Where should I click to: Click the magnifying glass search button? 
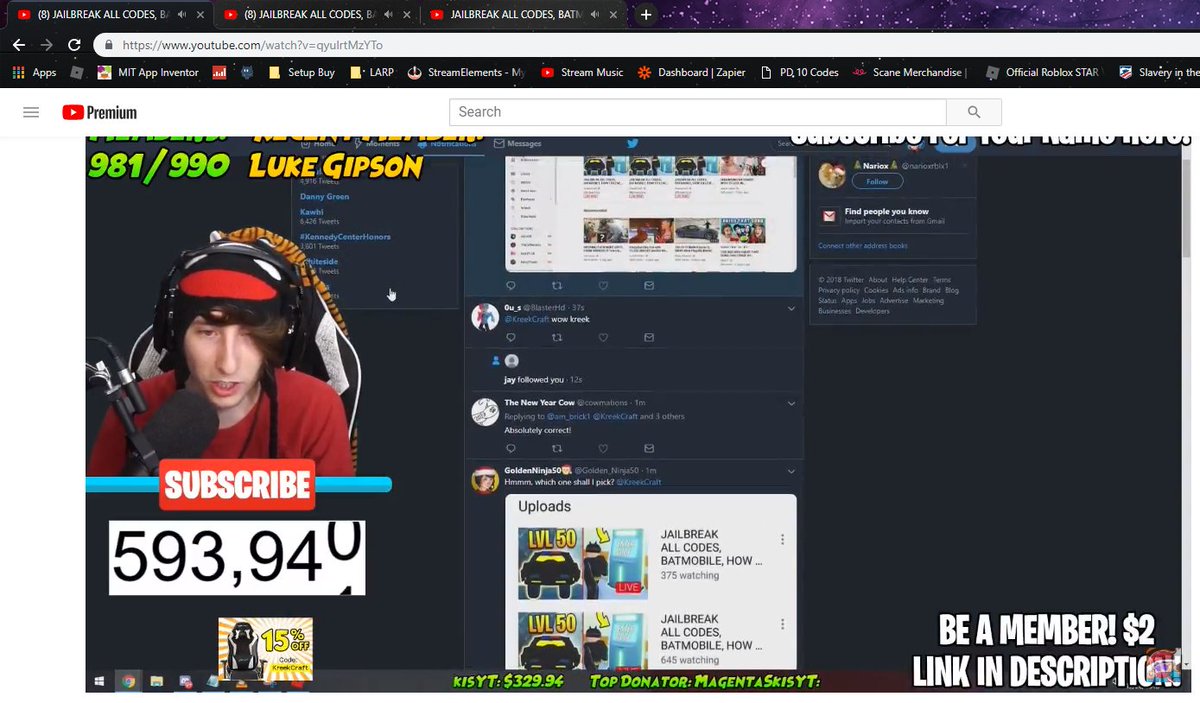coord(974,112)
